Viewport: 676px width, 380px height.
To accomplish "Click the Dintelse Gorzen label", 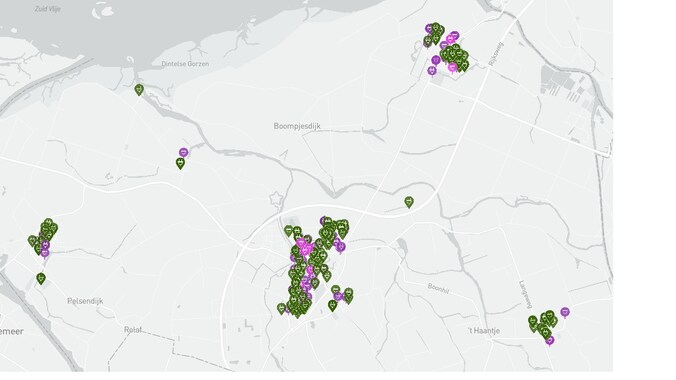I will pos(185,64).
